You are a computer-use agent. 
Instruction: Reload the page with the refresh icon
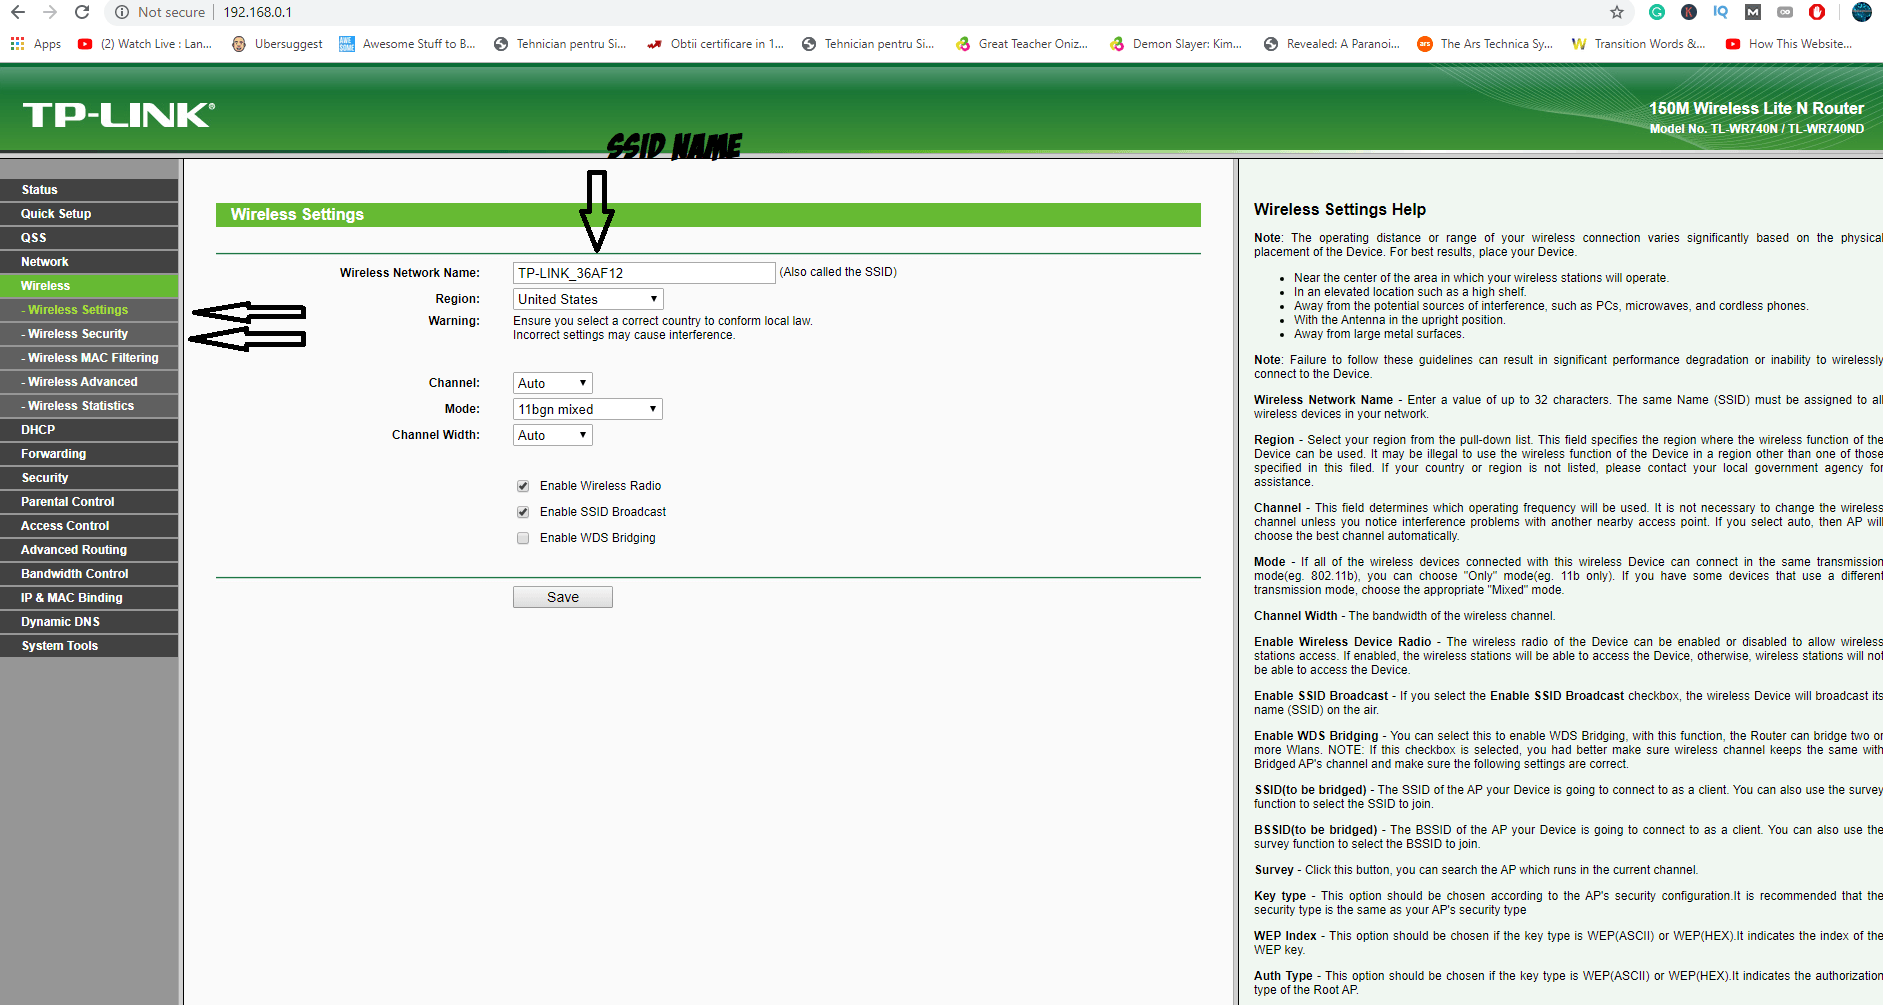[82, 12]
